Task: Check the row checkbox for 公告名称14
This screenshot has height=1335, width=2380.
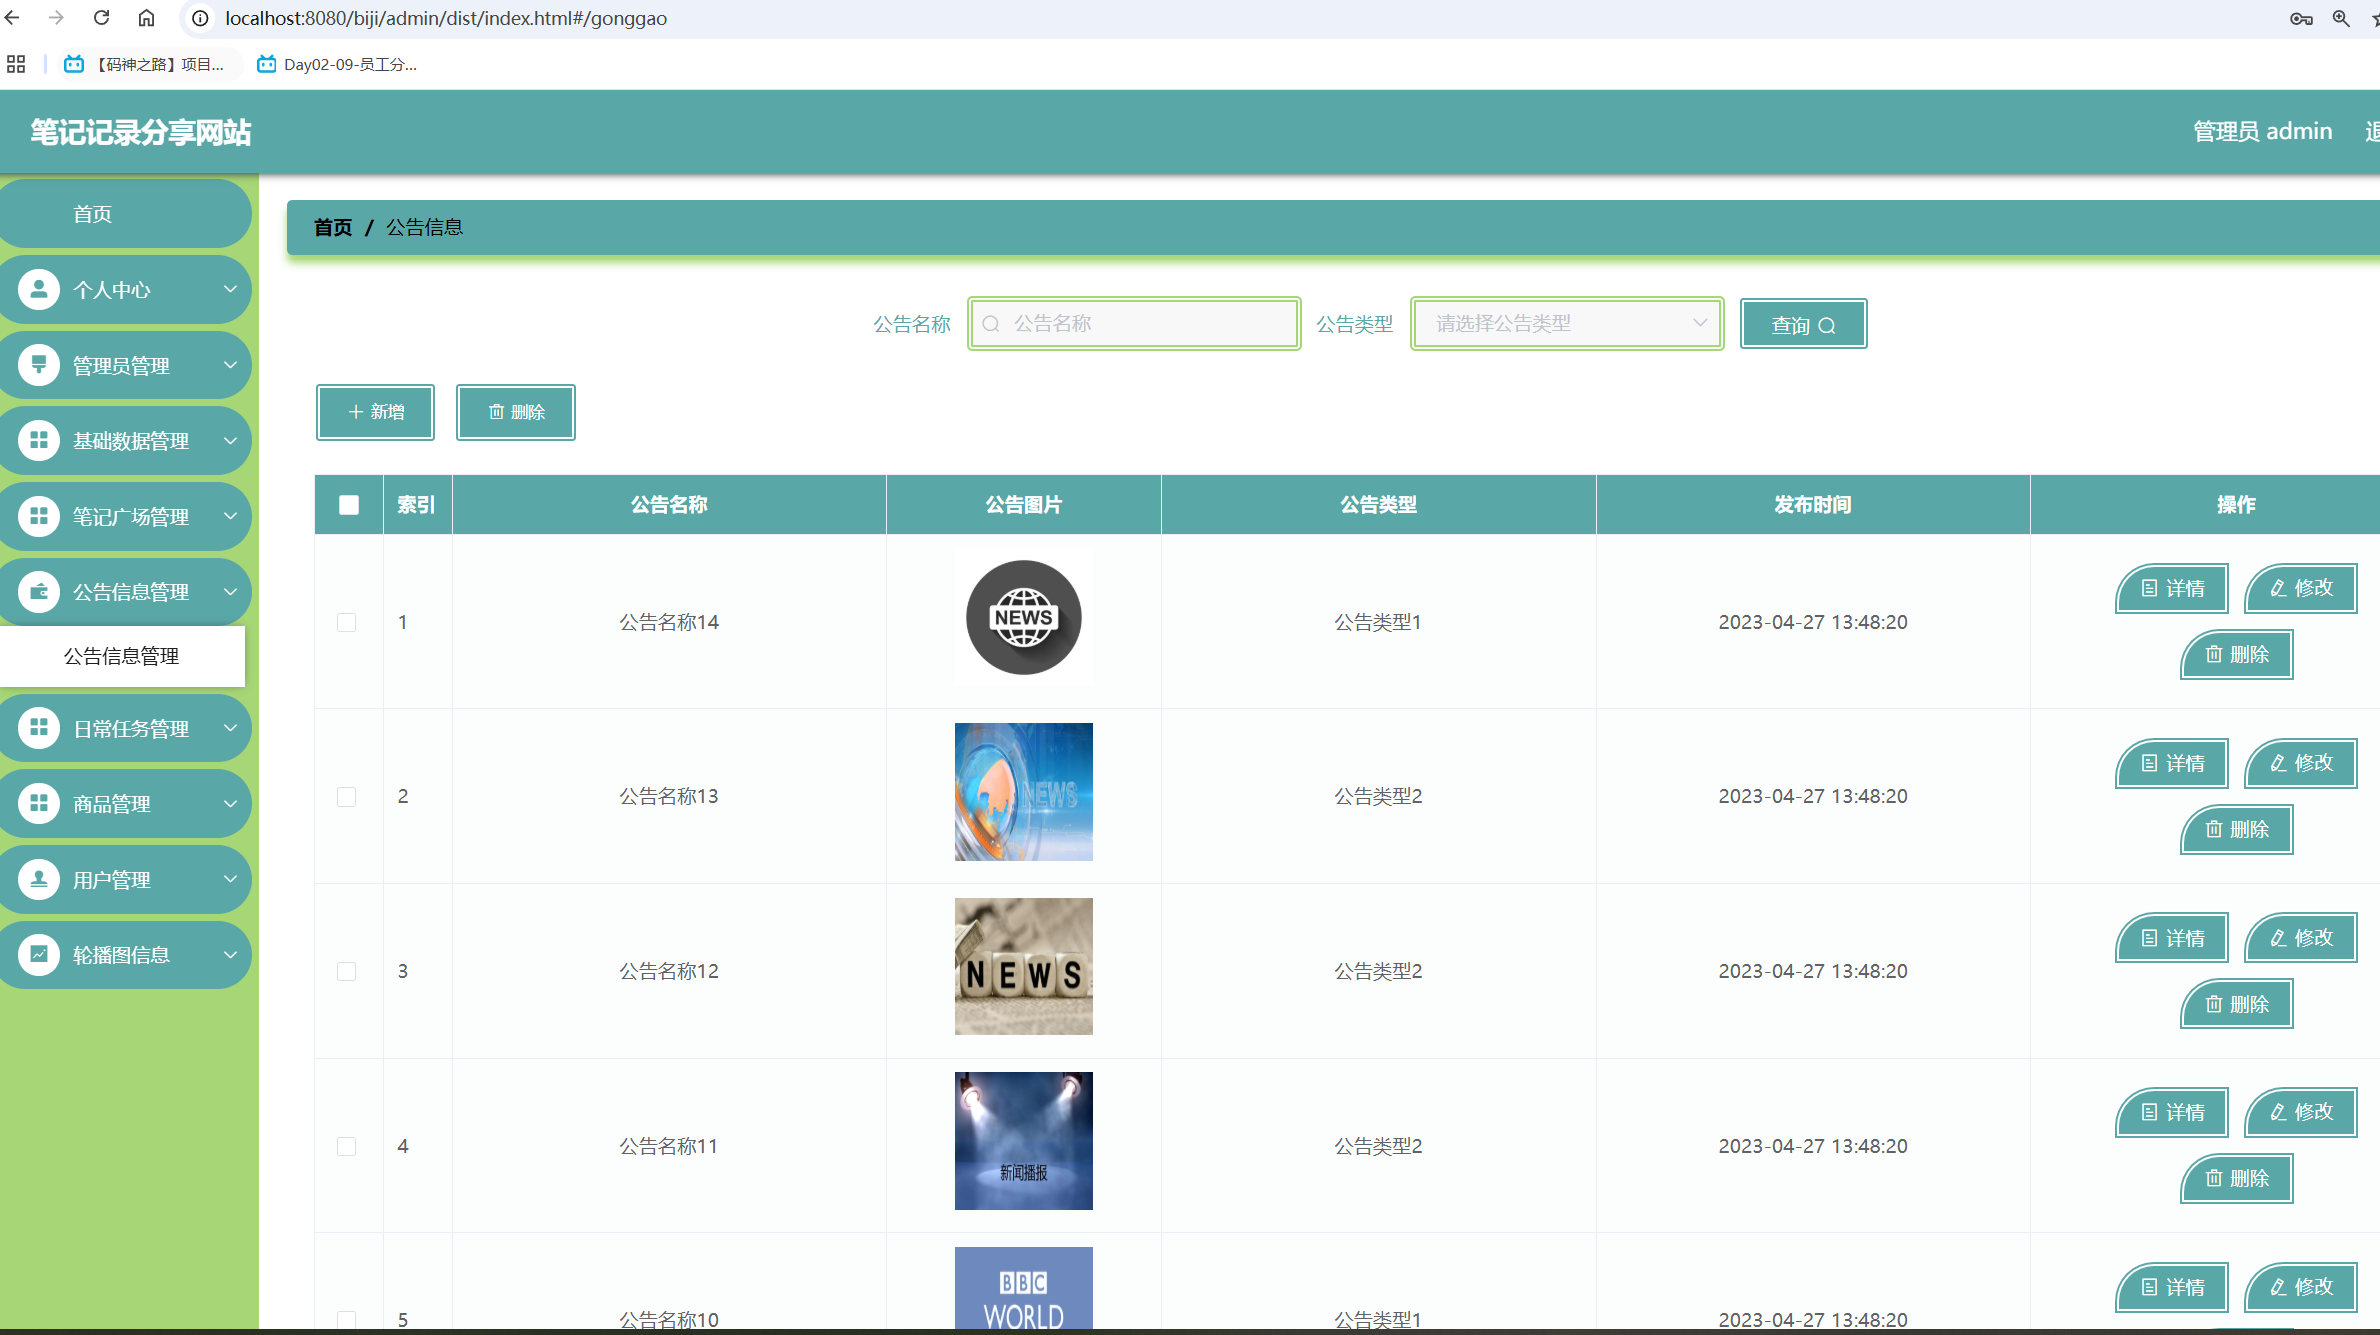Action: click(x=347, y=622)
